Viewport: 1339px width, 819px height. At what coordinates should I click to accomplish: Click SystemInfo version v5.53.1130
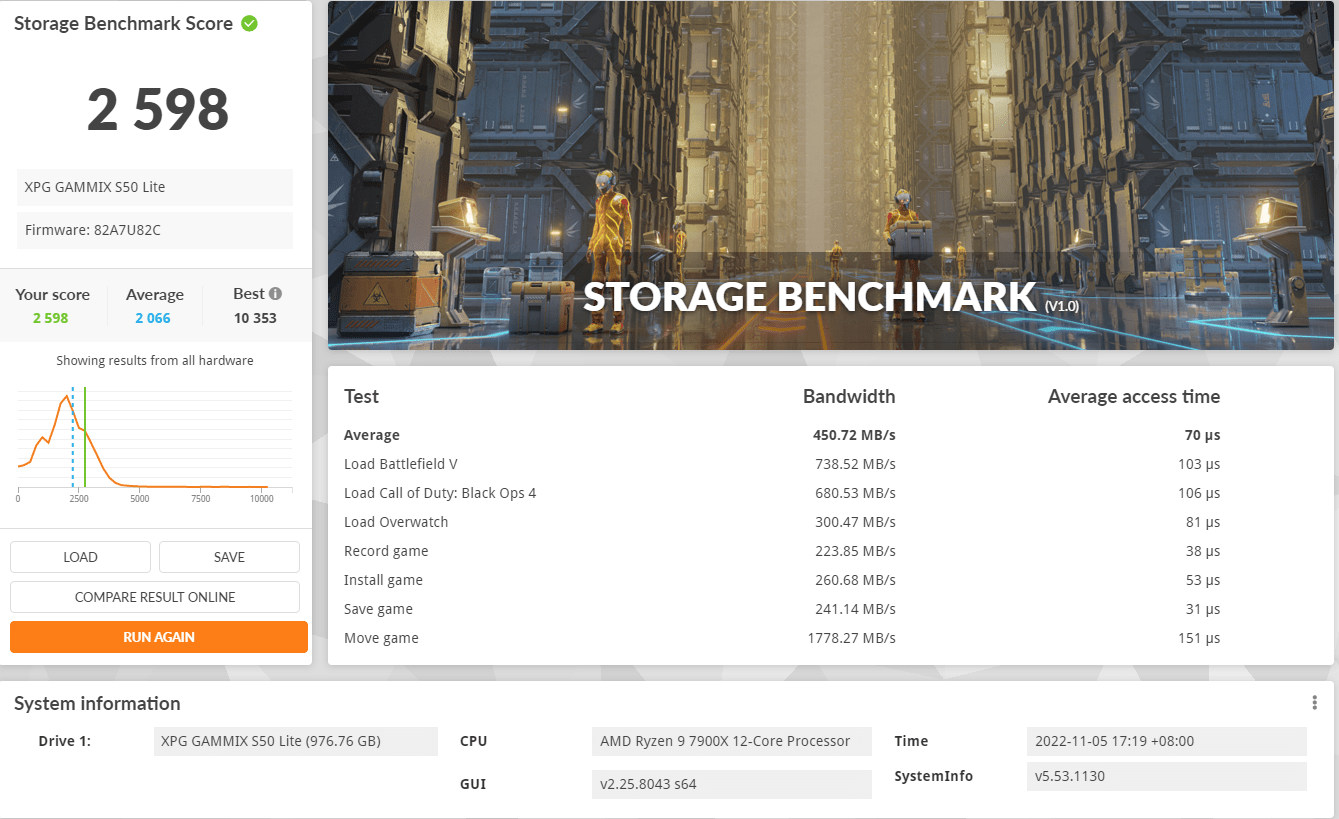click(1166, 776)
